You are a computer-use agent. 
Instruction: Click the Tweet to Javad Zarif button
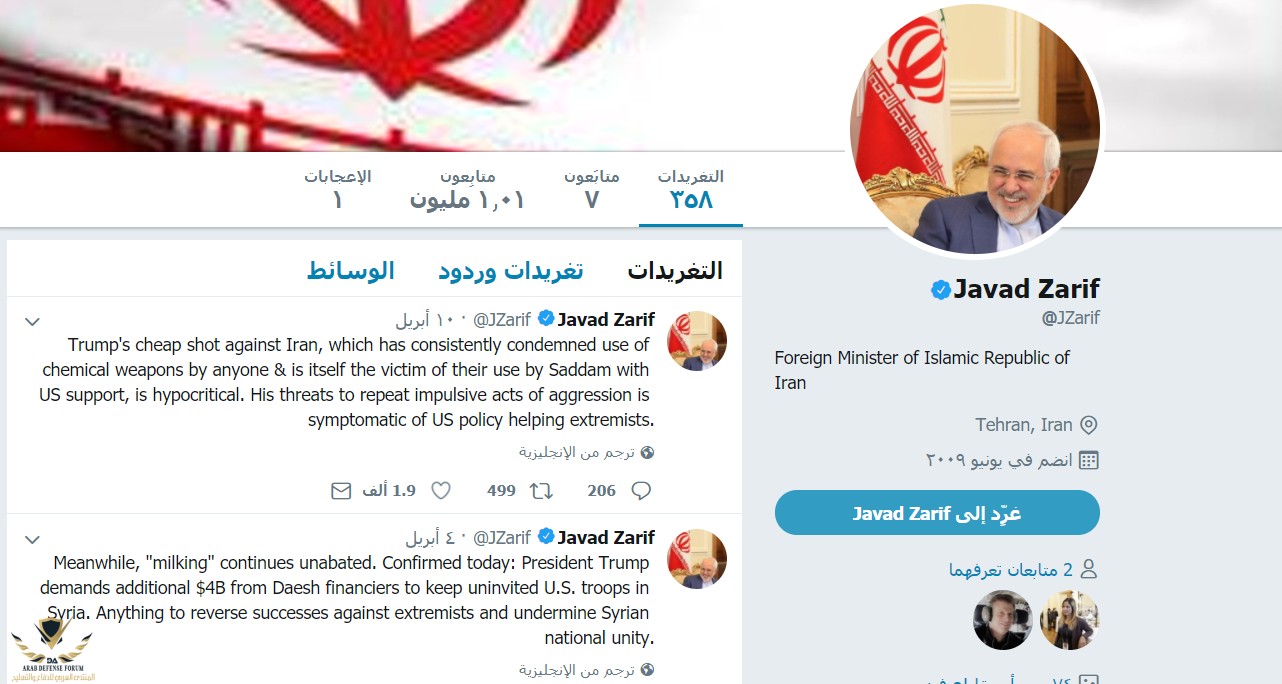937,513
